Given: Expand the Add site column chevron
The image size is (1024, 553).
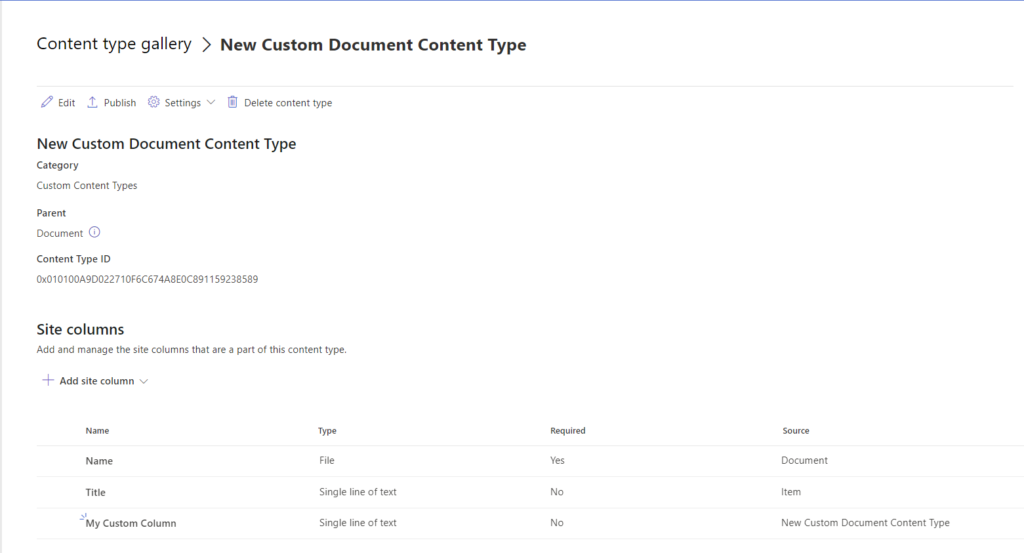Looking at the screenshot, I should coord(144,381).
